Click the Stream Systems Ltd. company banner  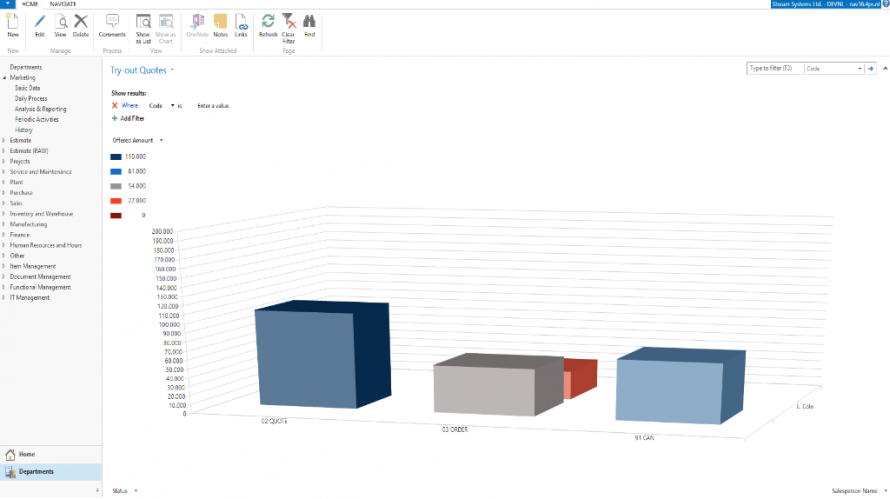[x=826, y=4]
